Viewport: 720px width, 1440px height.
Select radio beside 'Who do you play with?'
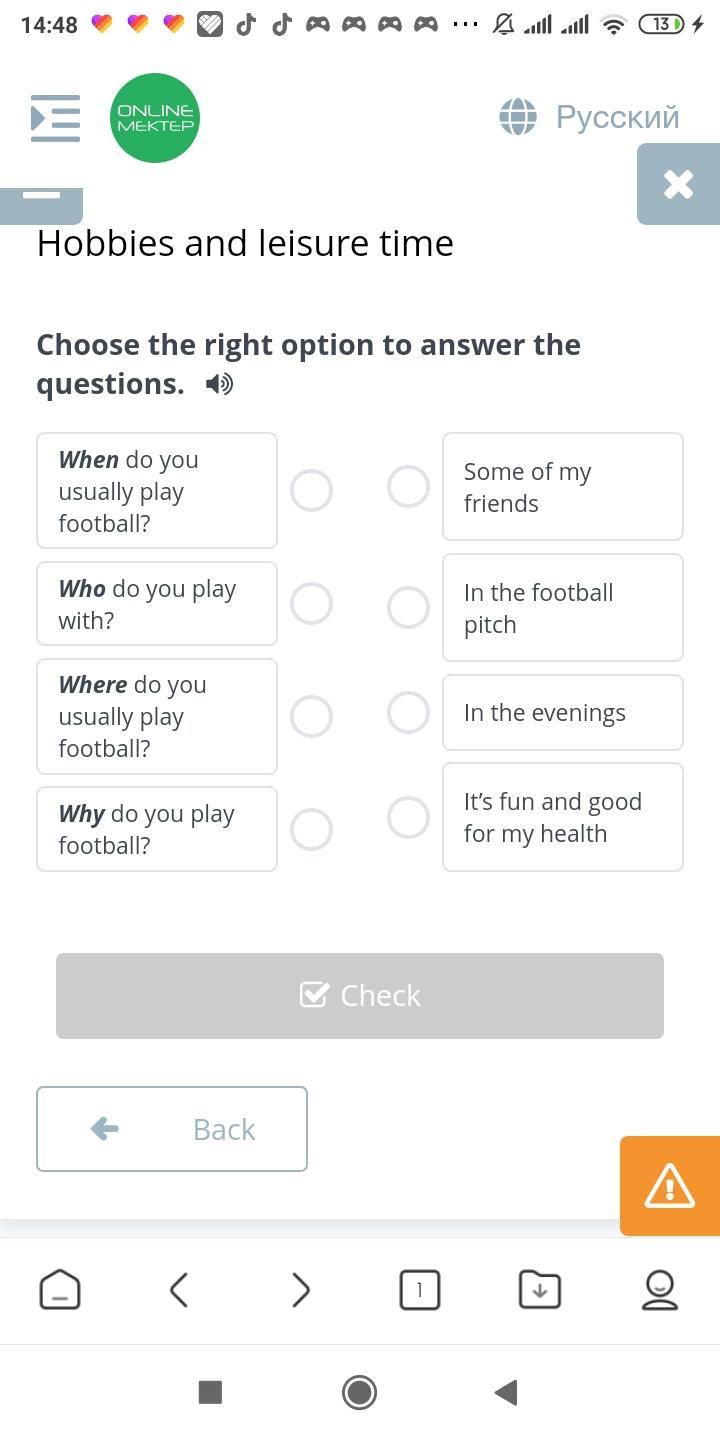pyautogui.click(x=311, y=604)
